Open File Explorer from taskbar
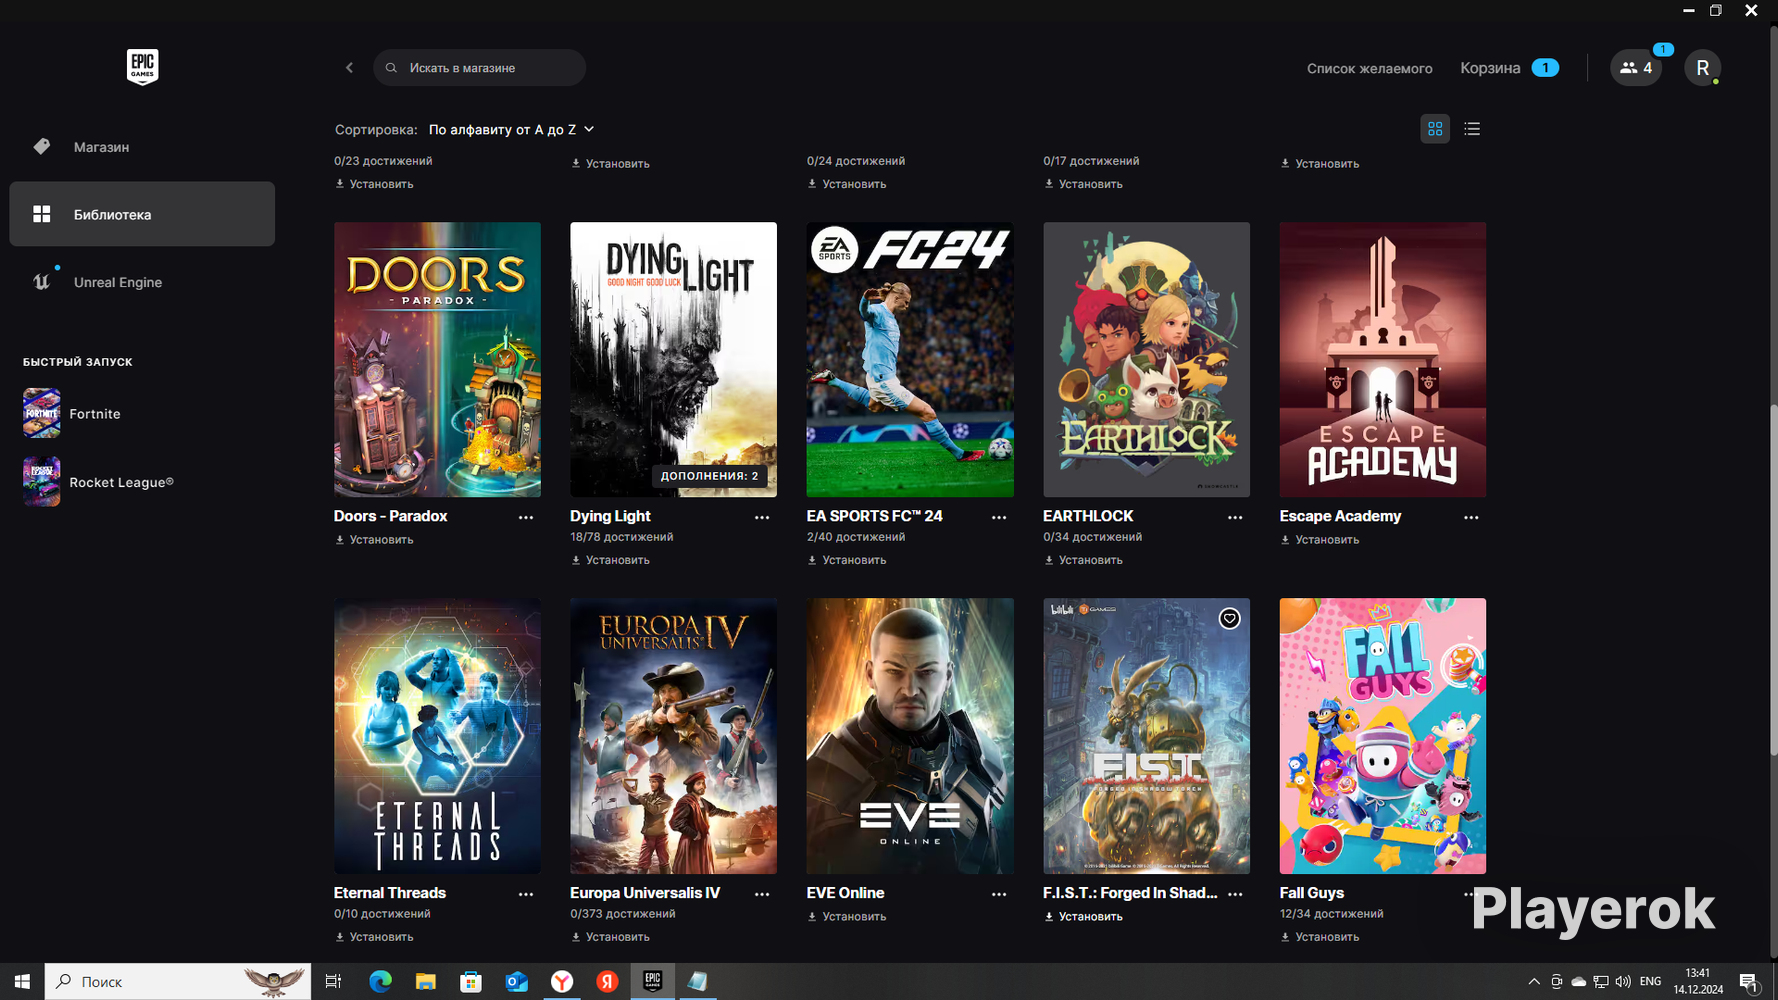 click(x=426, y=982)
